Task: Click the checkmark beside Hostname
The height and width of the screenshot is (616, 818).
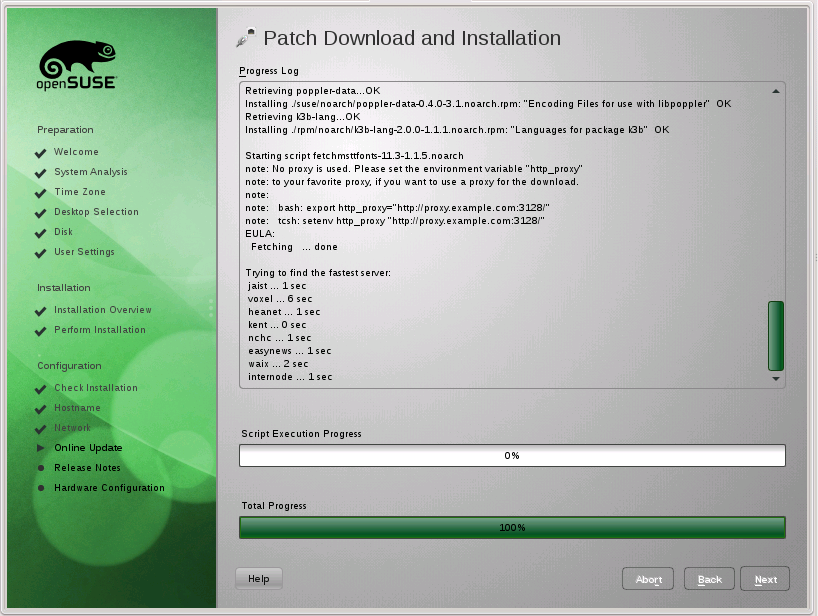Action: point(40,409)
